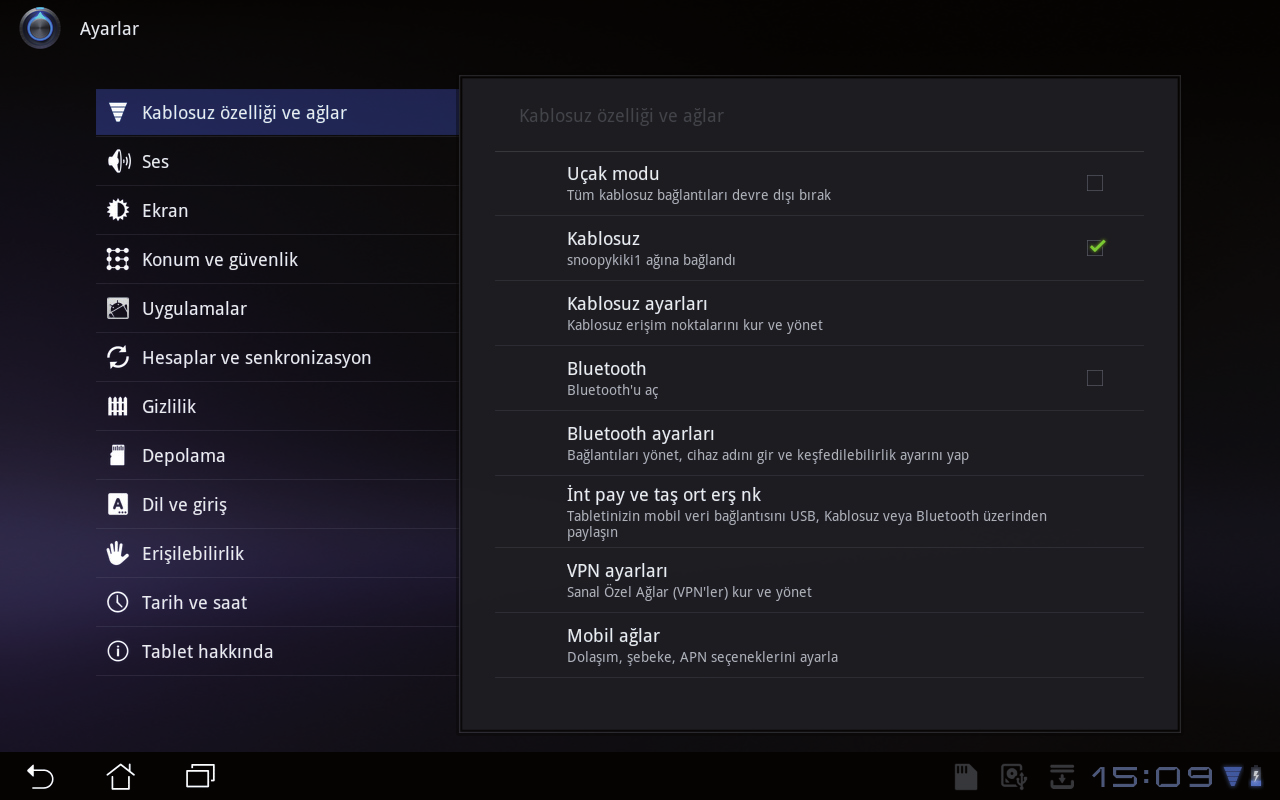Open Kablosuz ayarları option

[x=819, y=313]
